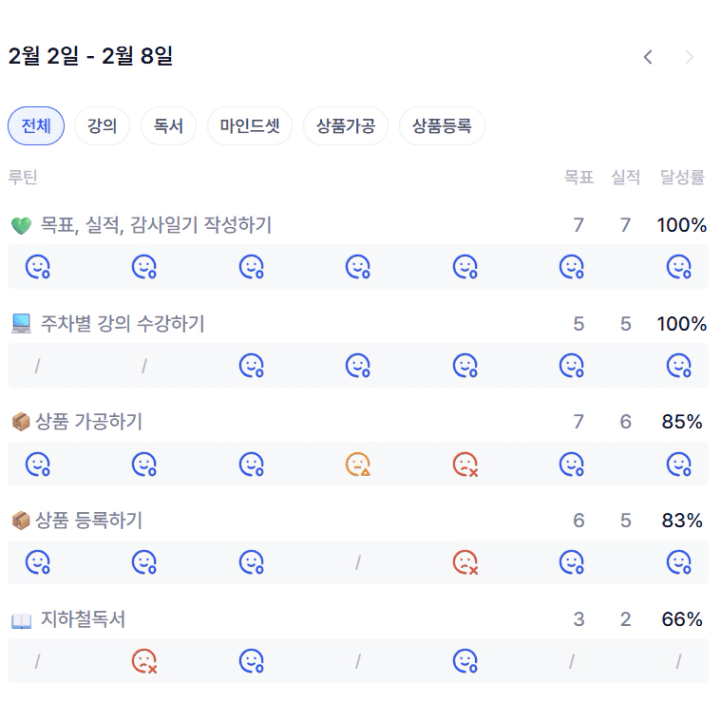721x702 pixels.
Task: Click the book icon beside 지하철독서
Action: 21,621
